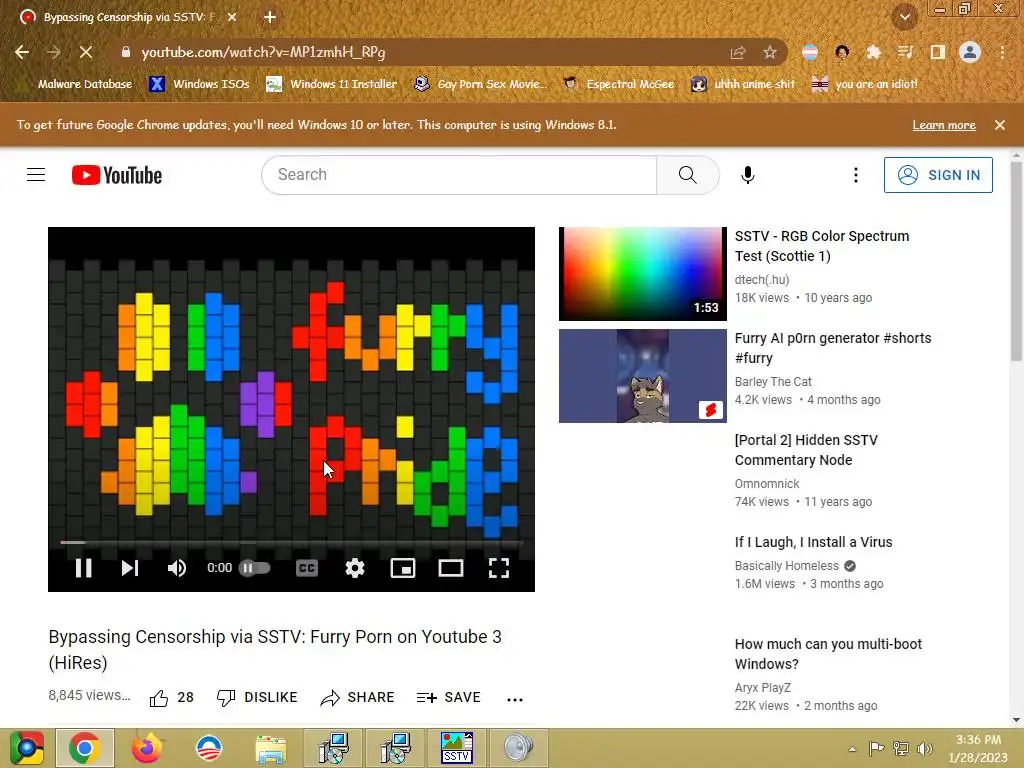The image size is (1024, 768).
Task: Open the extensions puzzle icon
Action: click(x=874, y=52)
